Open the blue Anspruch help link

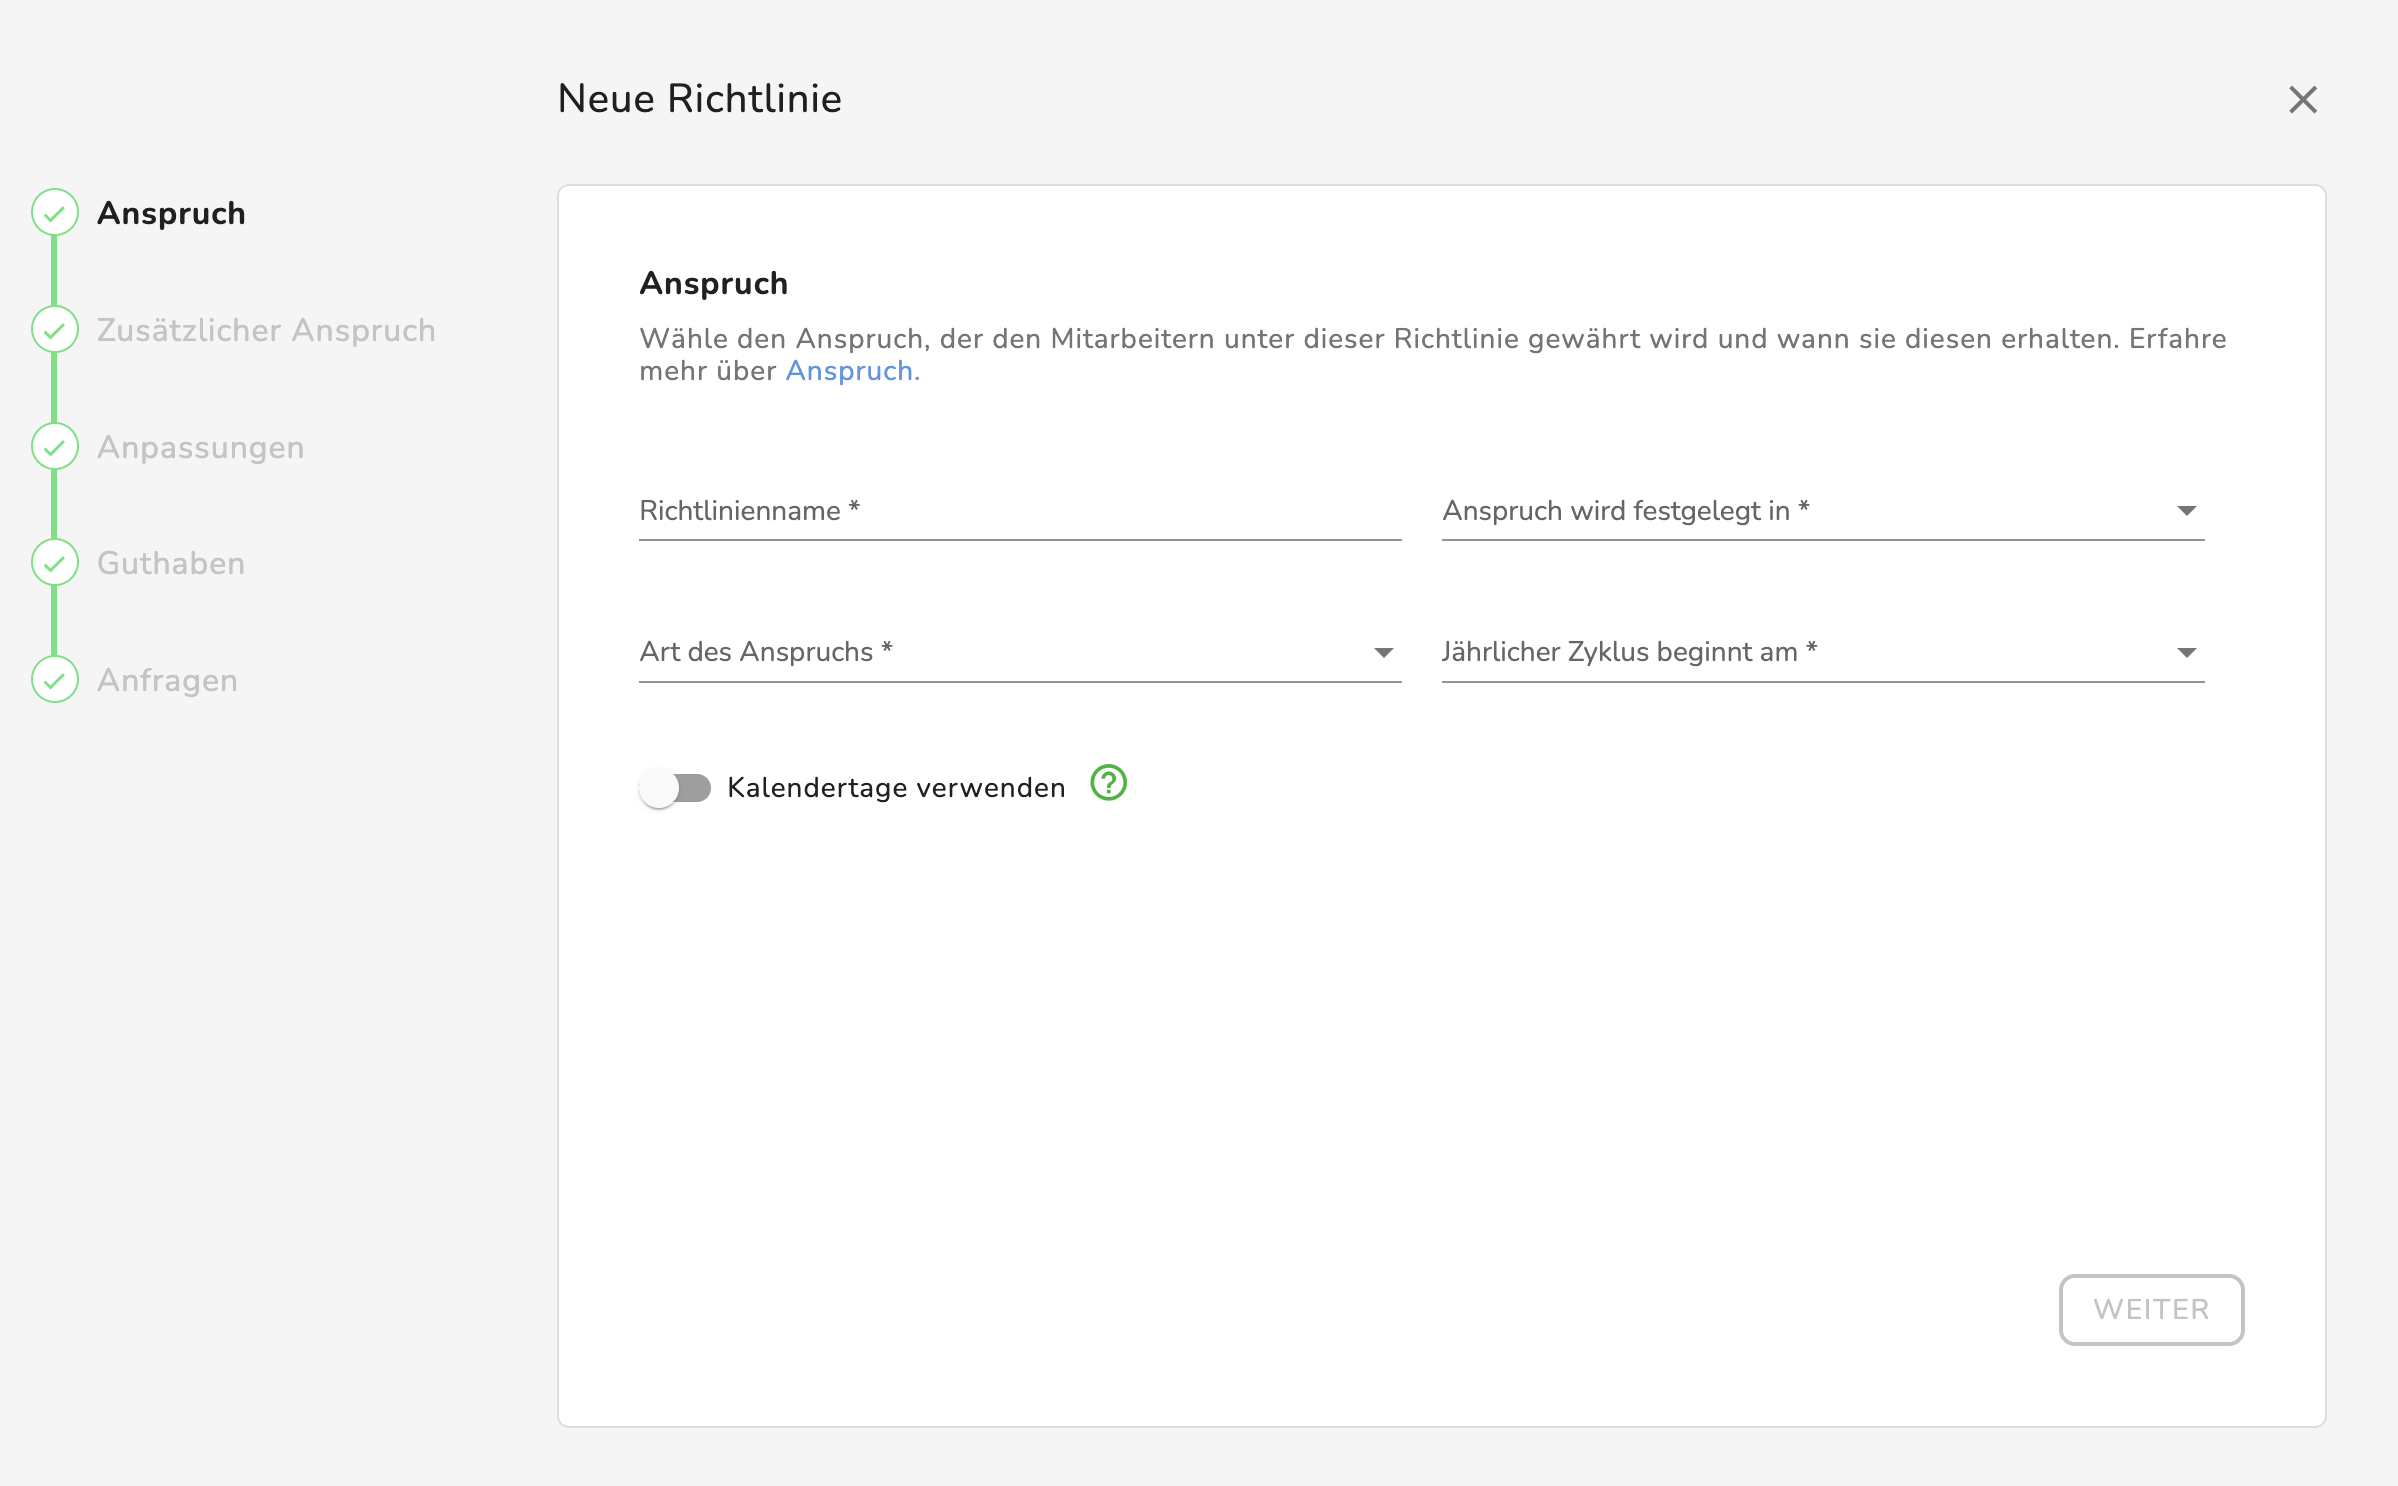[851, 371]
